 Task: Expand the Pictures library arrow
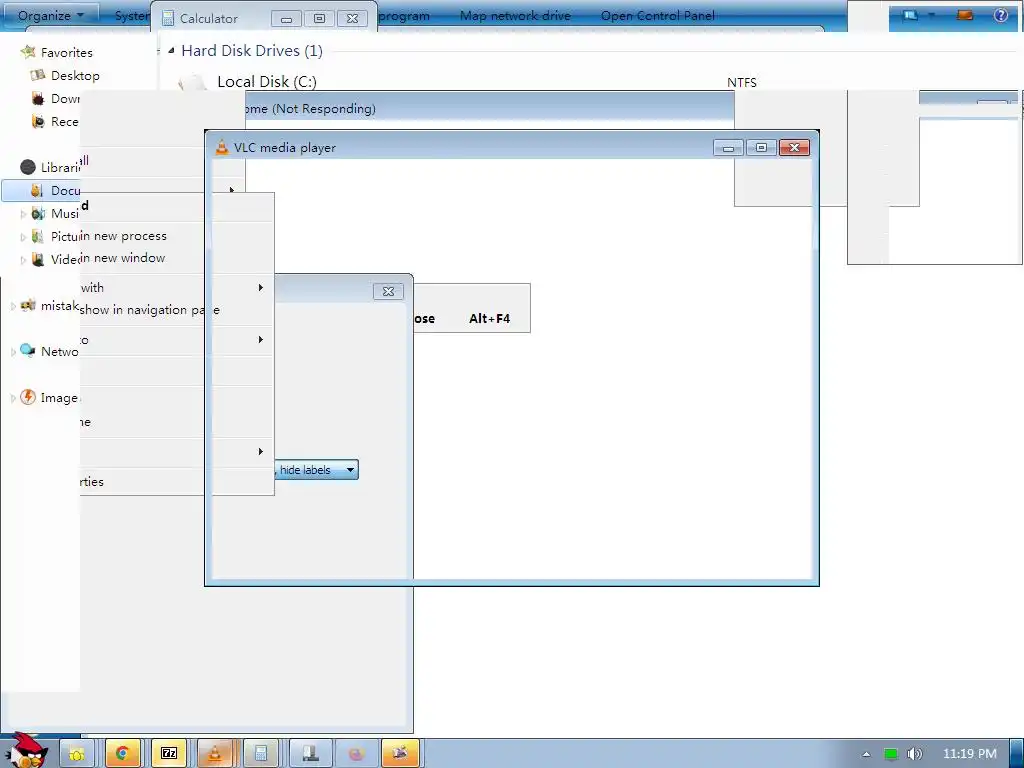[23, 237]
